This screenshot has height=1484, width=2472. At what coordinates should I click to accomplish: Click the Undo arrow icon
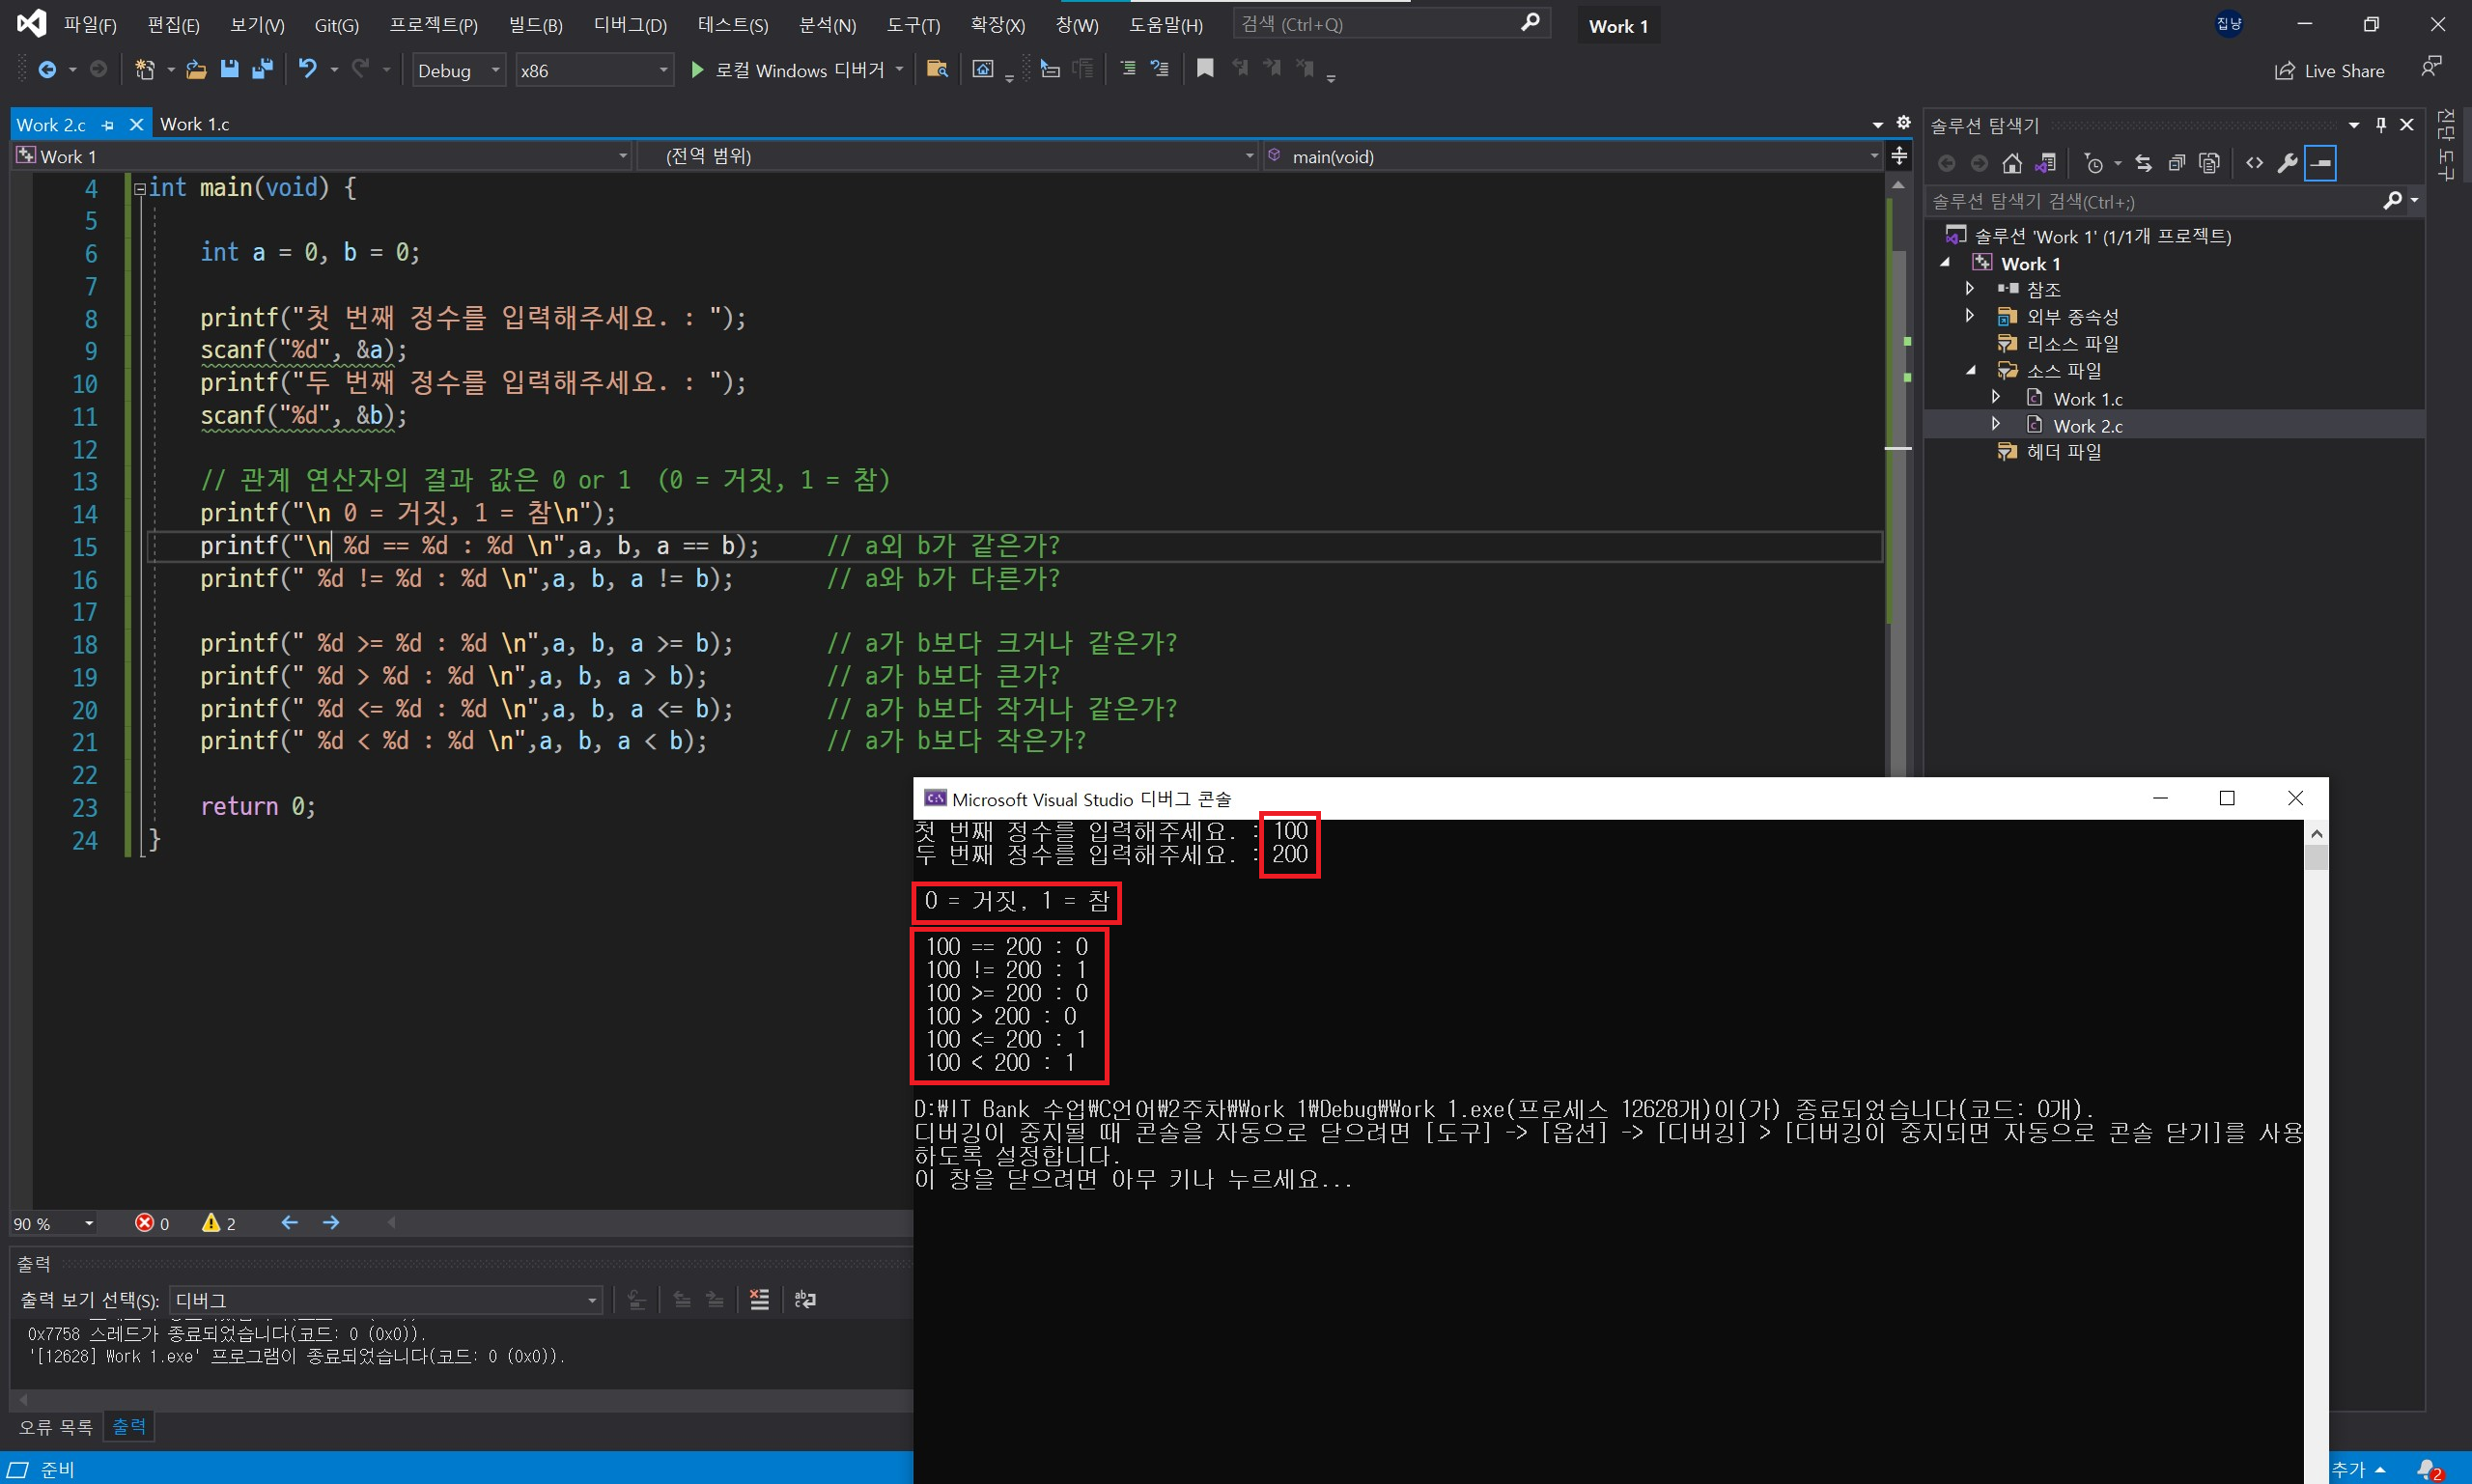tap(307, 69)
